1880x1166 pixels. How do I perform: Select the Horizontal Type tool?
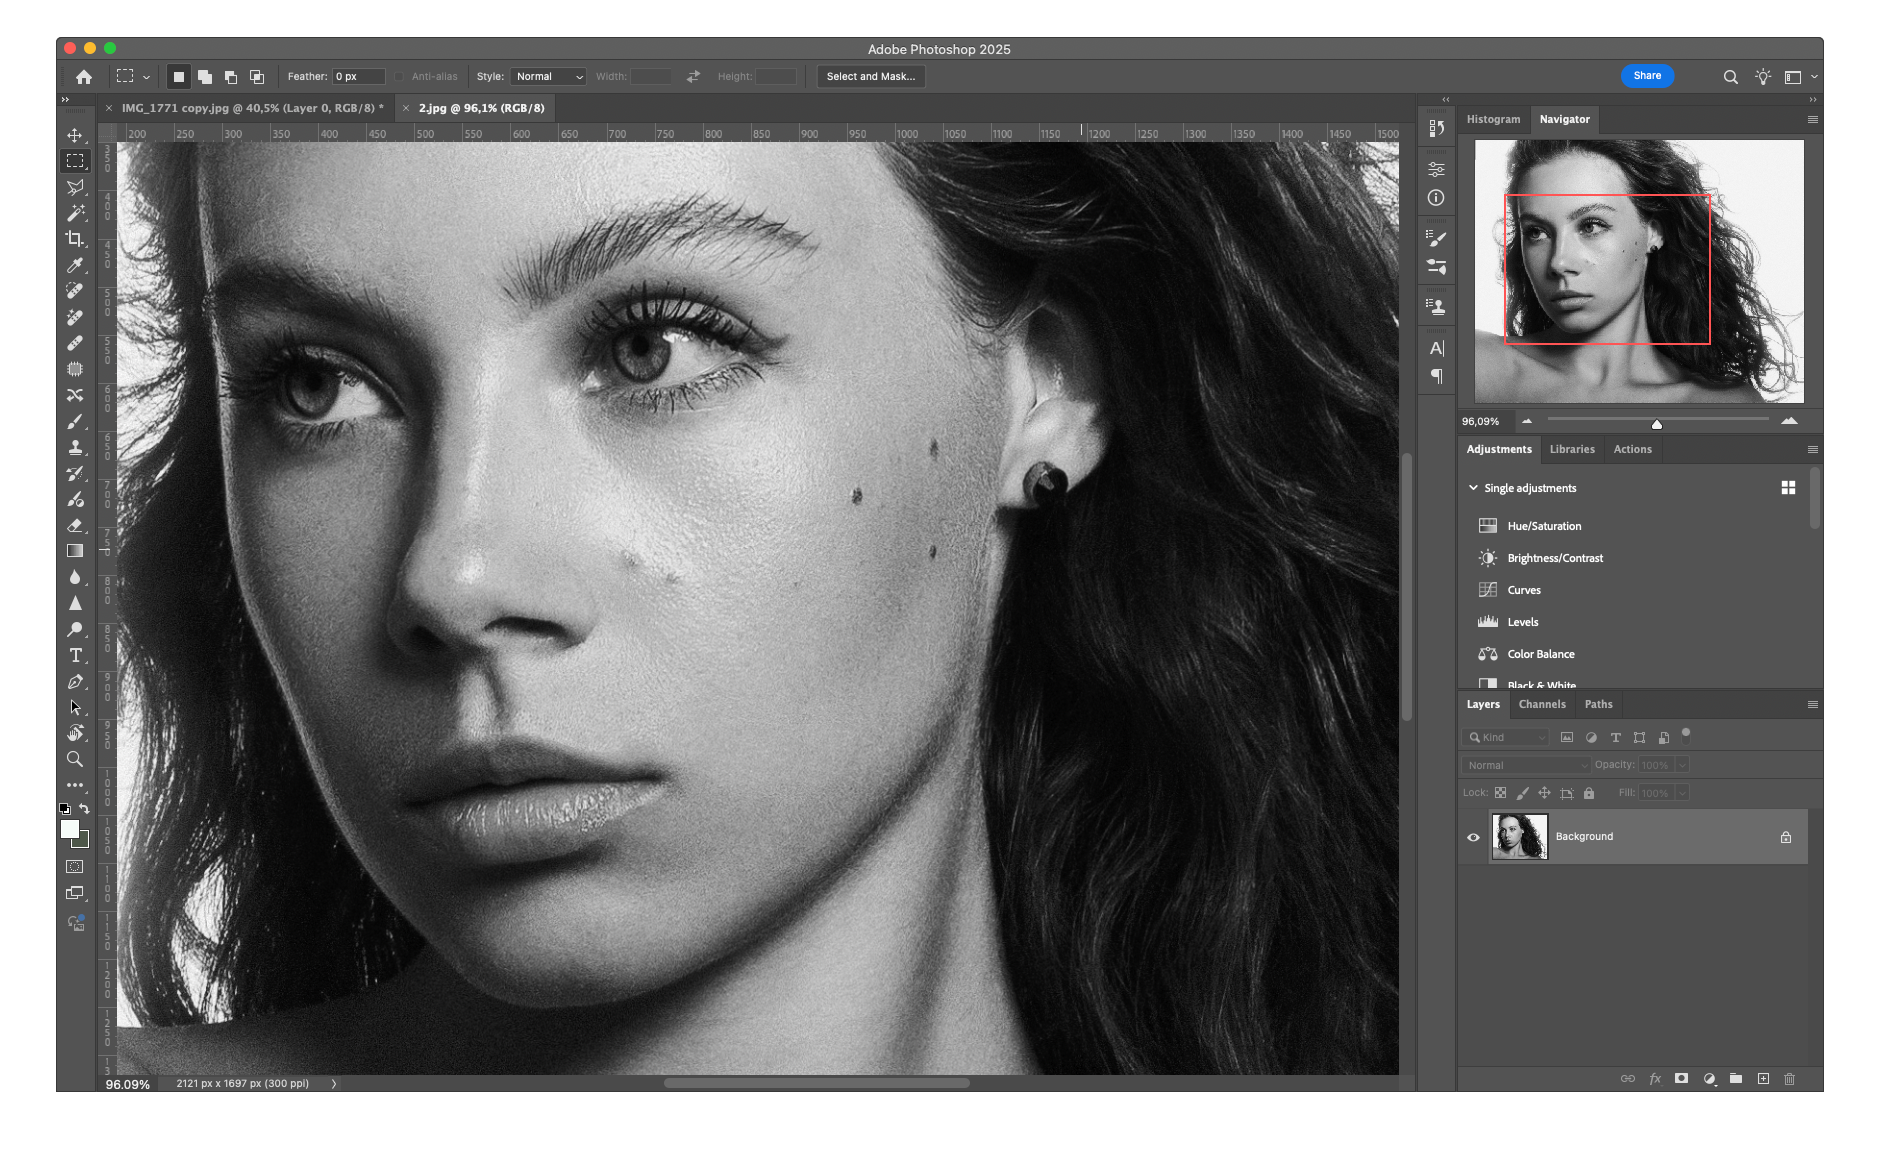pyautogui.click(x=75, y=656)
